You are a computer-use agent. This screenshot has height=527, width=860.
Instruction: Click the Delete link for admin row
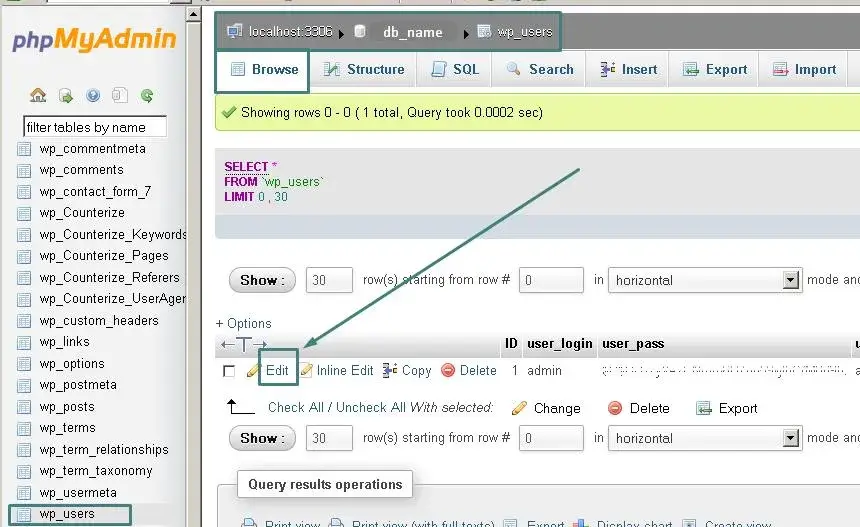pyautogui.click(x=478, y=371)
